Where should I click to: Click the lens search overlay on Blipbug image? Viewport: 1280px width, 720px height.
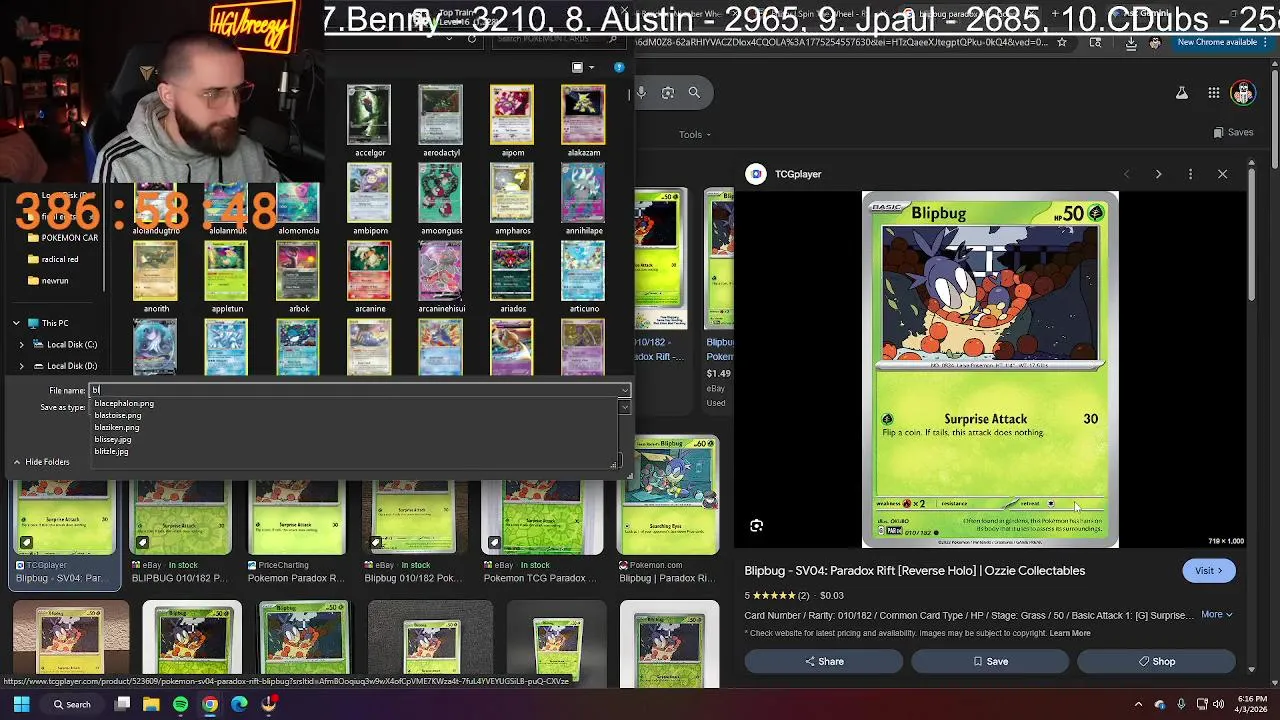coord(757,526)
